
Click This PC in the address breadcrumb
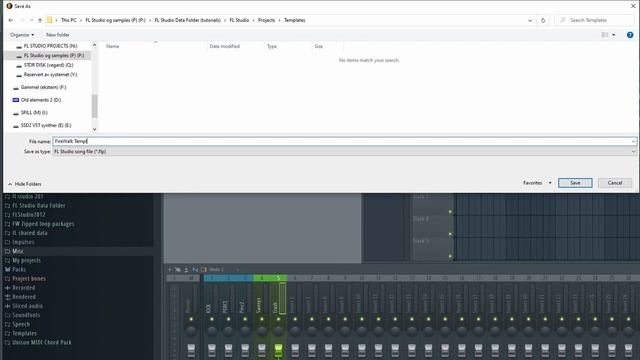[69, 20]
